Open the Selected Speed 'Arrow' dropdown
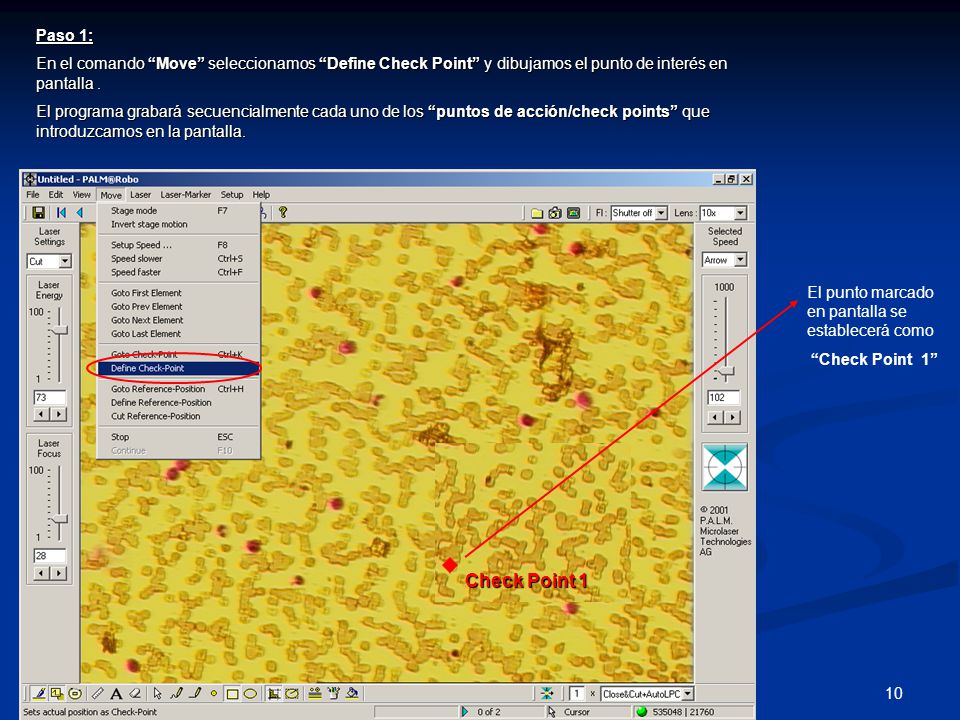 [741, 260]
